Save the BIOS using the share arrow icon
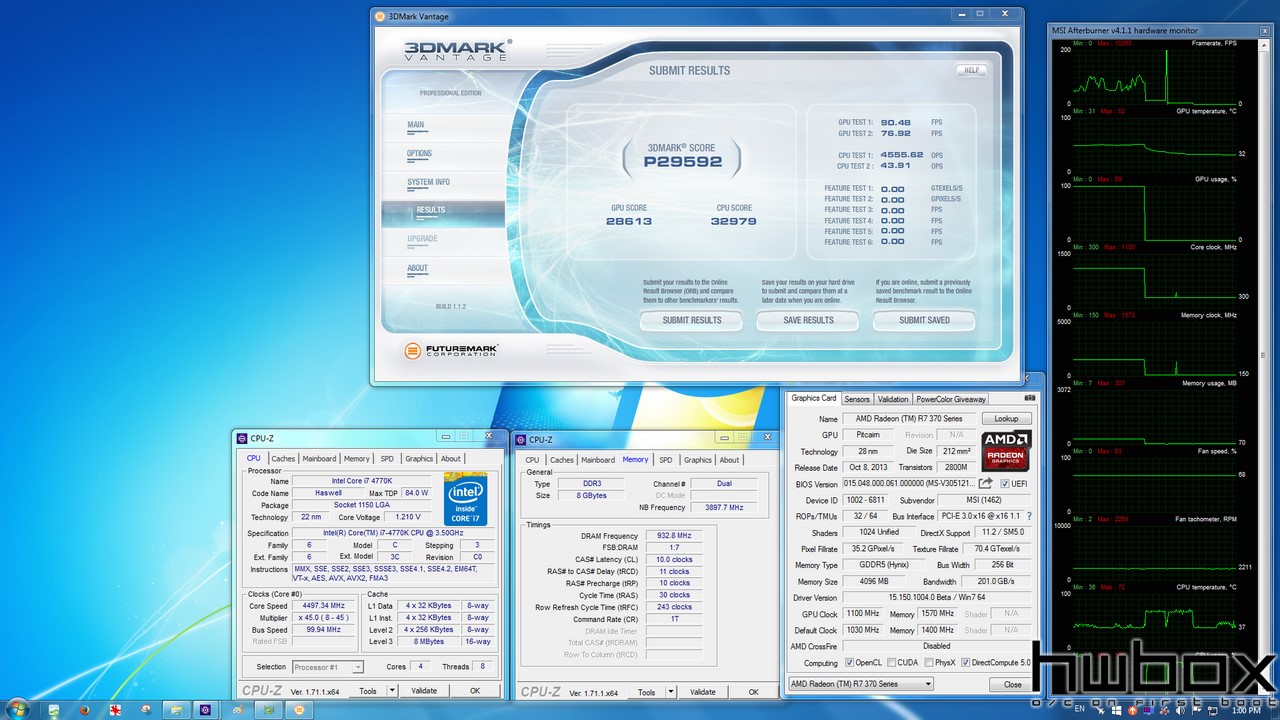Screen dimensions: 1280x720 coord(986,484)
